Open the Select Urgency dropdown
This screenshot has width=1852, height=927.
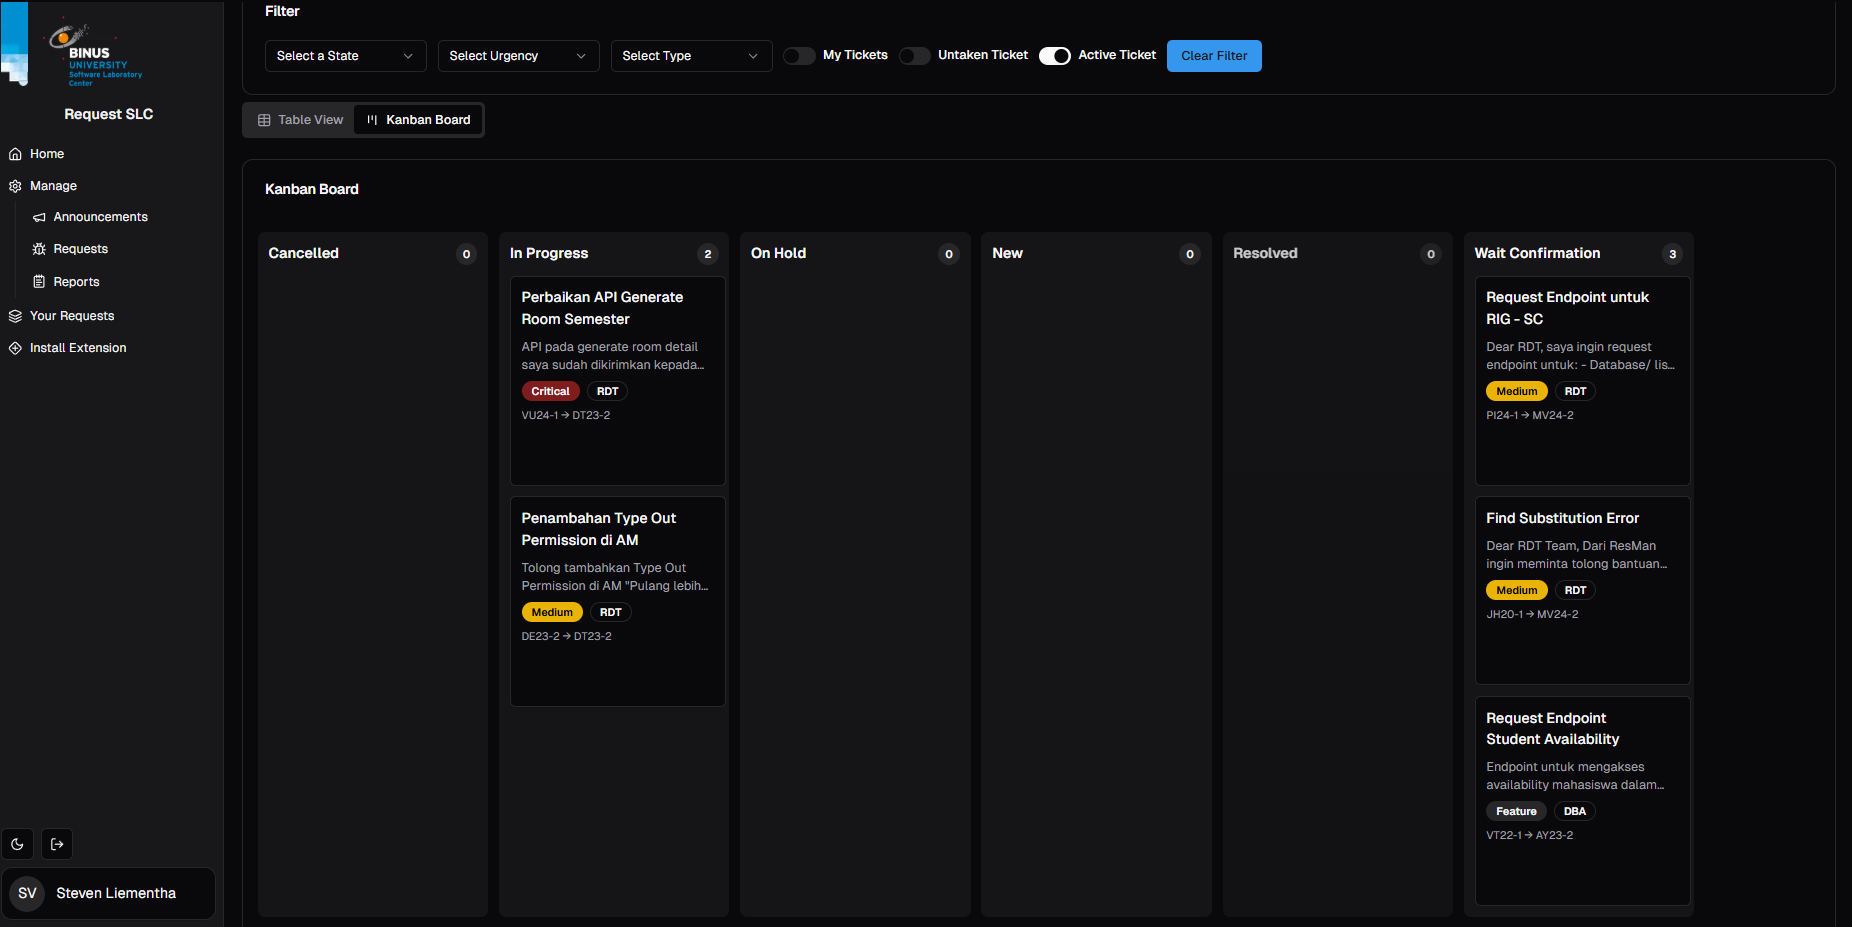pyautogui.click(x=517, y=55)
